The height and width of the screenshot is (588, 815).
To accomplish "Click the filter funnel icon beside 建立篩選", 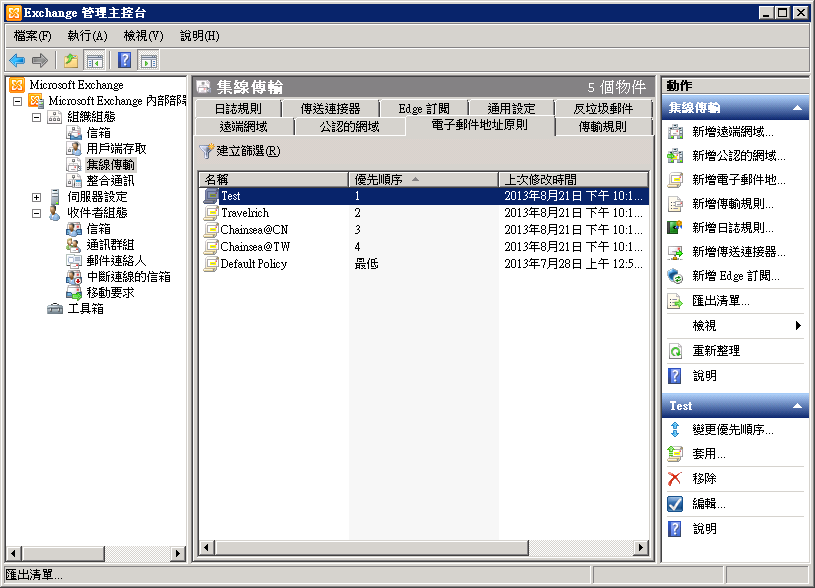I will tap(206, 151).
